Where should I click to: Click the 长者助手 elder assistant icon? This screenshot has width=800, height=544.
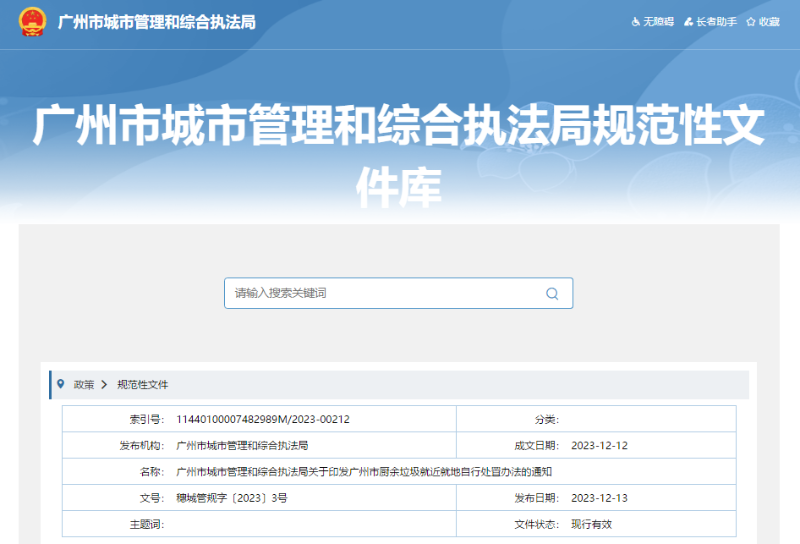click(689, 22)
